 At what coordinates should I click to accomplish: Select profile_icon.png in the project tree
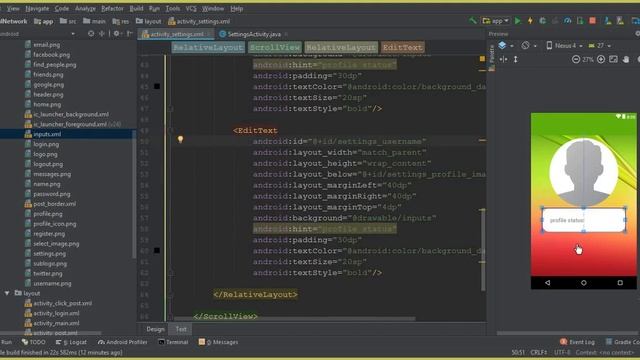coord(55,224)
